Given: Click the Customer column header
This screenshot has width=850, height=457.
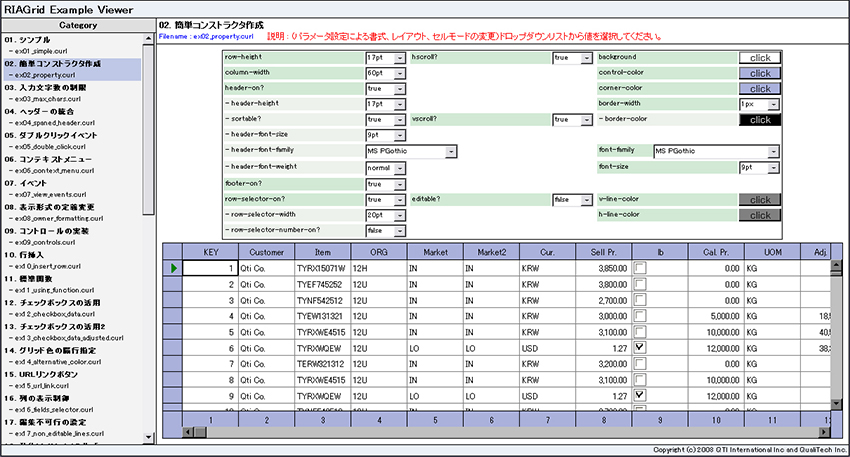Looking at the screenshot, I should 266,252.
